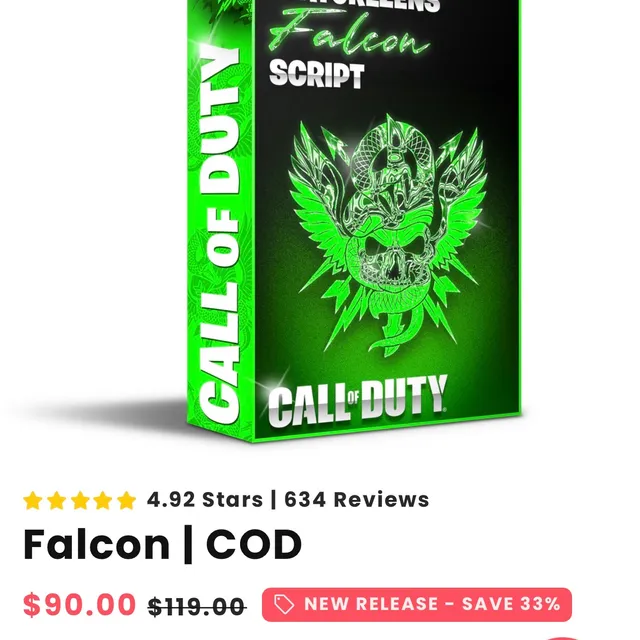The height and width of the screenshot is (640, 640).
Task: Click the crossed-out $119.00 original price
Action: coord(197,607)
